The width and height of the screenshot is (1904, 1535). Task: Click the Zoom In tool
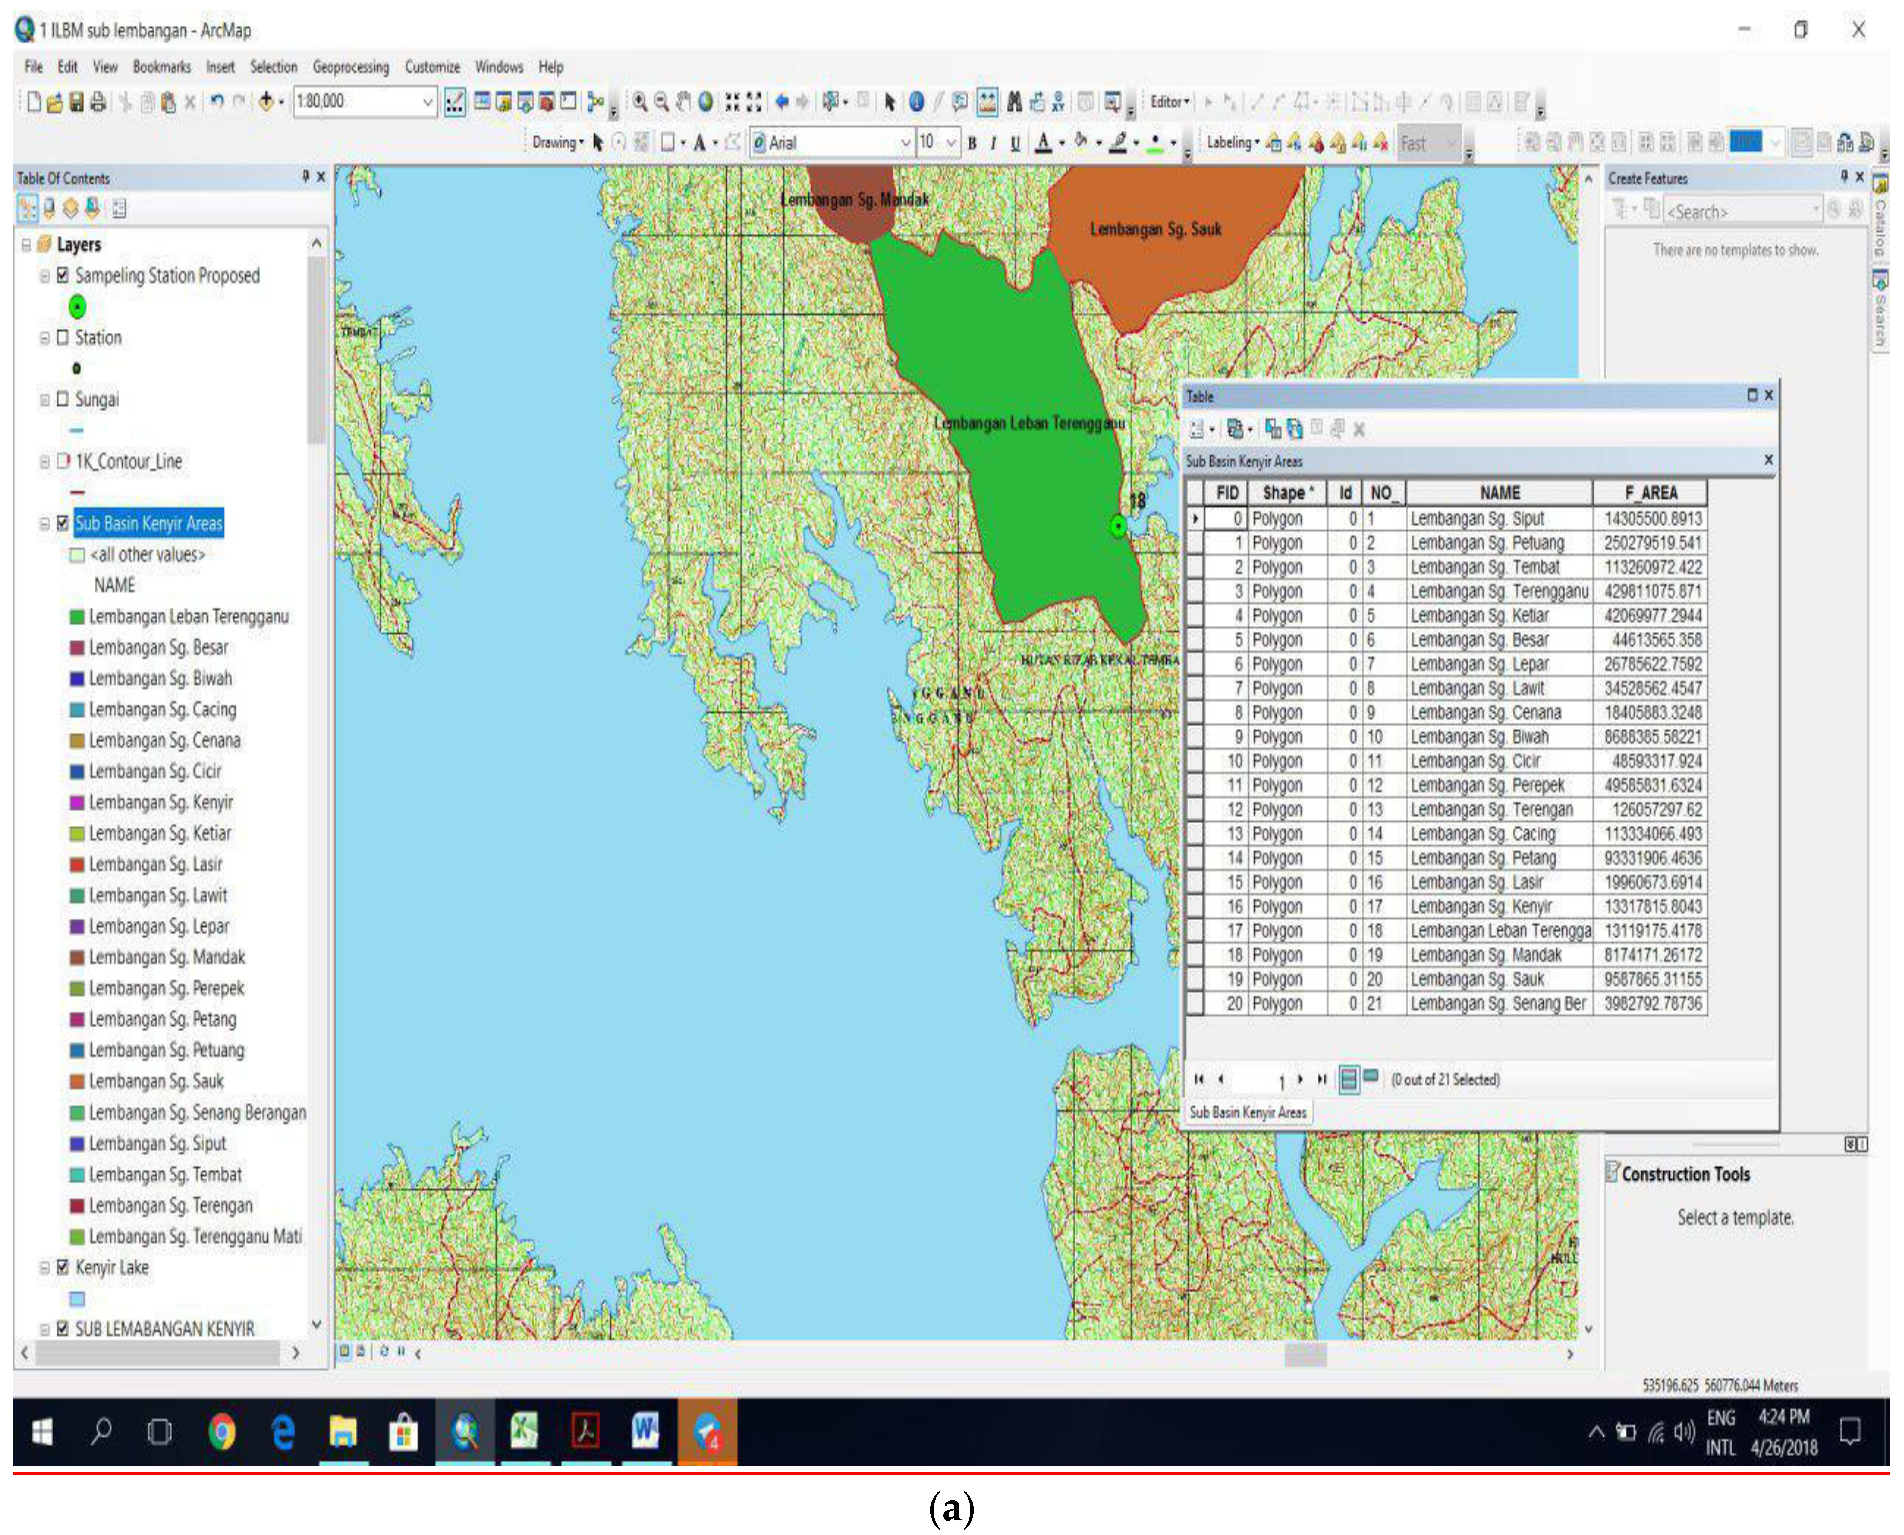[639, 102]
